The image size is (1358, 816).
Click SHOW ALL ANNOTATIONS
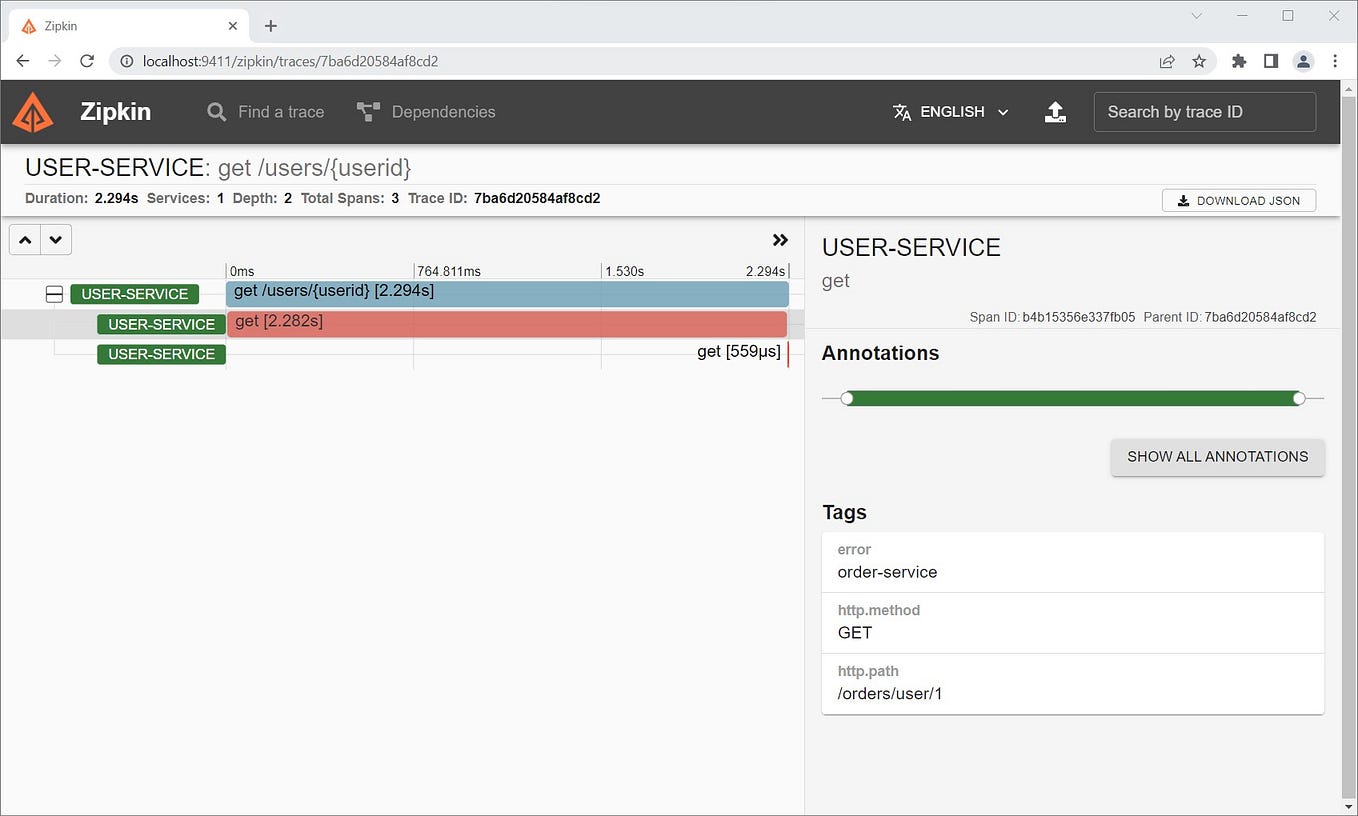click(x=1217, y=457)
